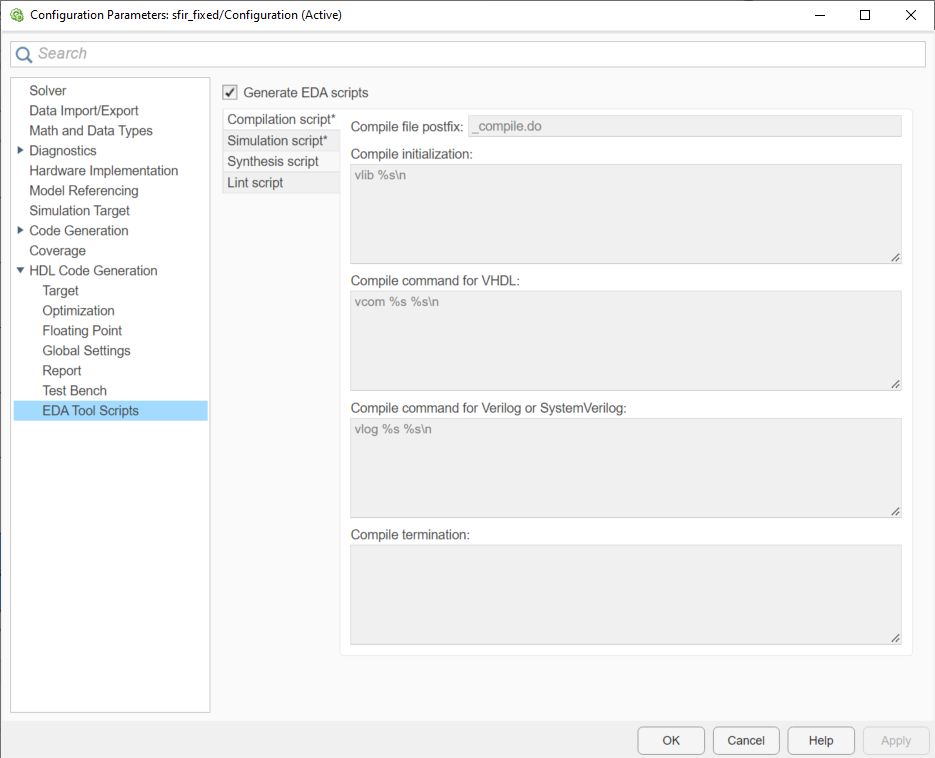Select the Compilation script tab
This screenshot has width=935, height=758.
278,119
